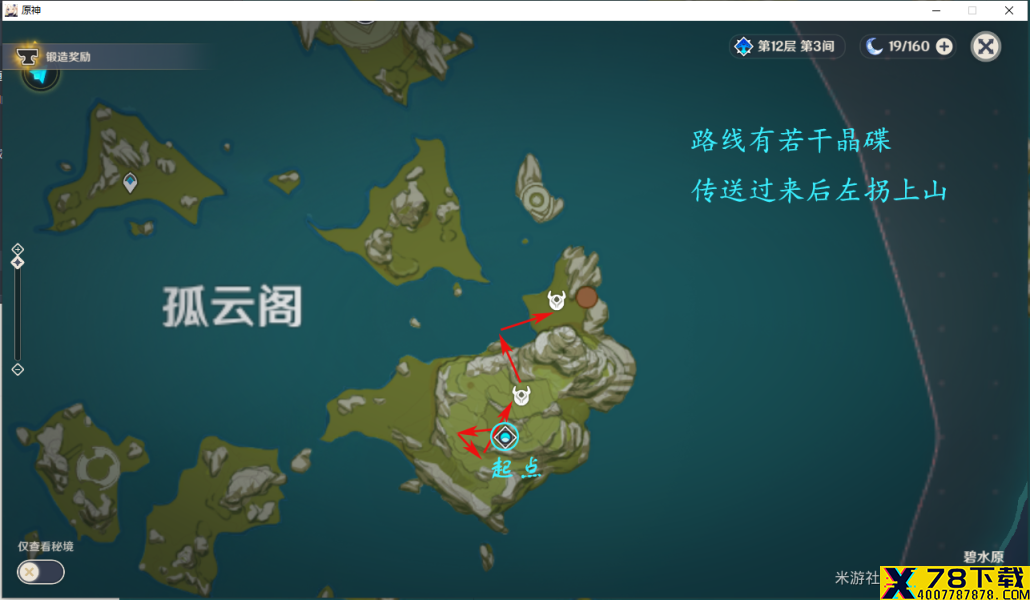Open the forging rewards notification
This screenshot has width=1030, height=600.
point(106,57)
